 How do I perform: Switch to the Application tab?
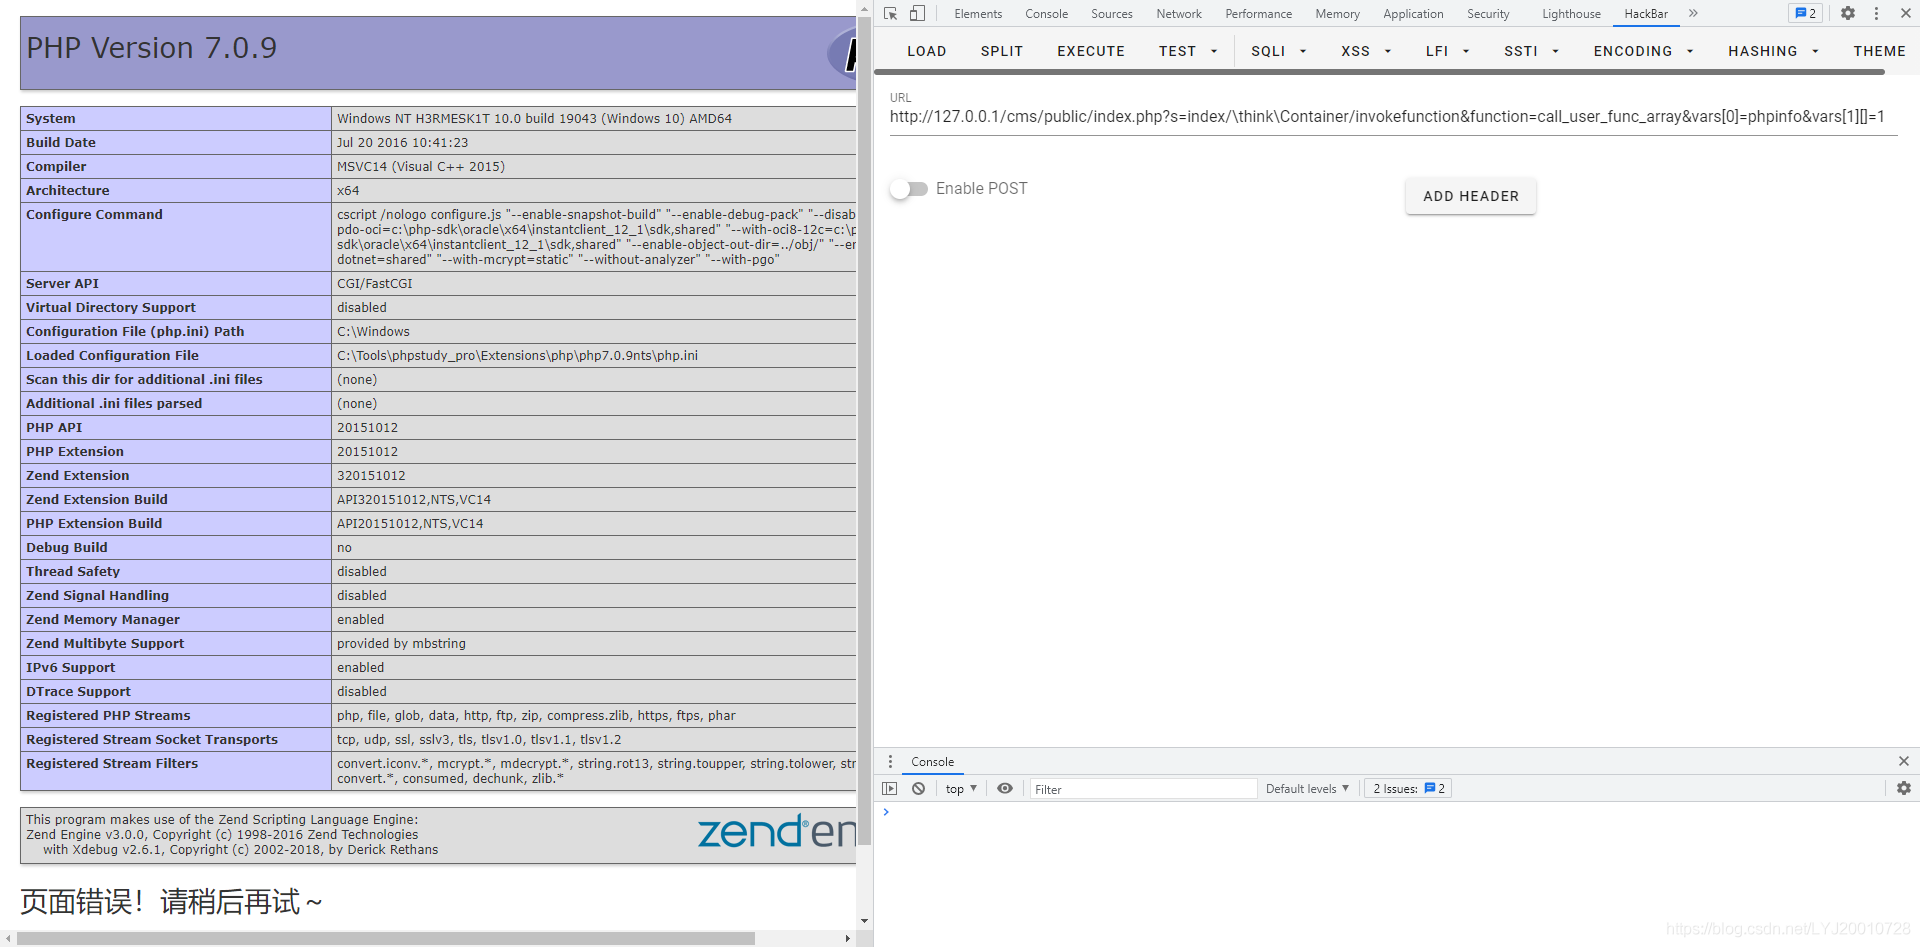pos(1413,14)
